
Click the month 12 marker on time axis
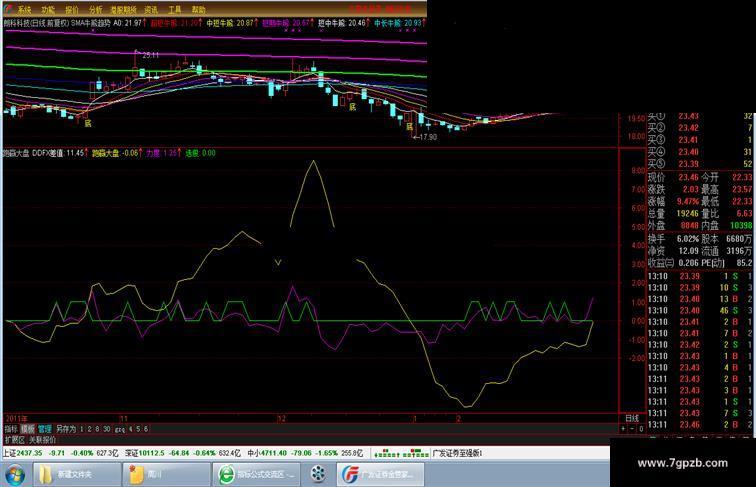click(282, 419)
